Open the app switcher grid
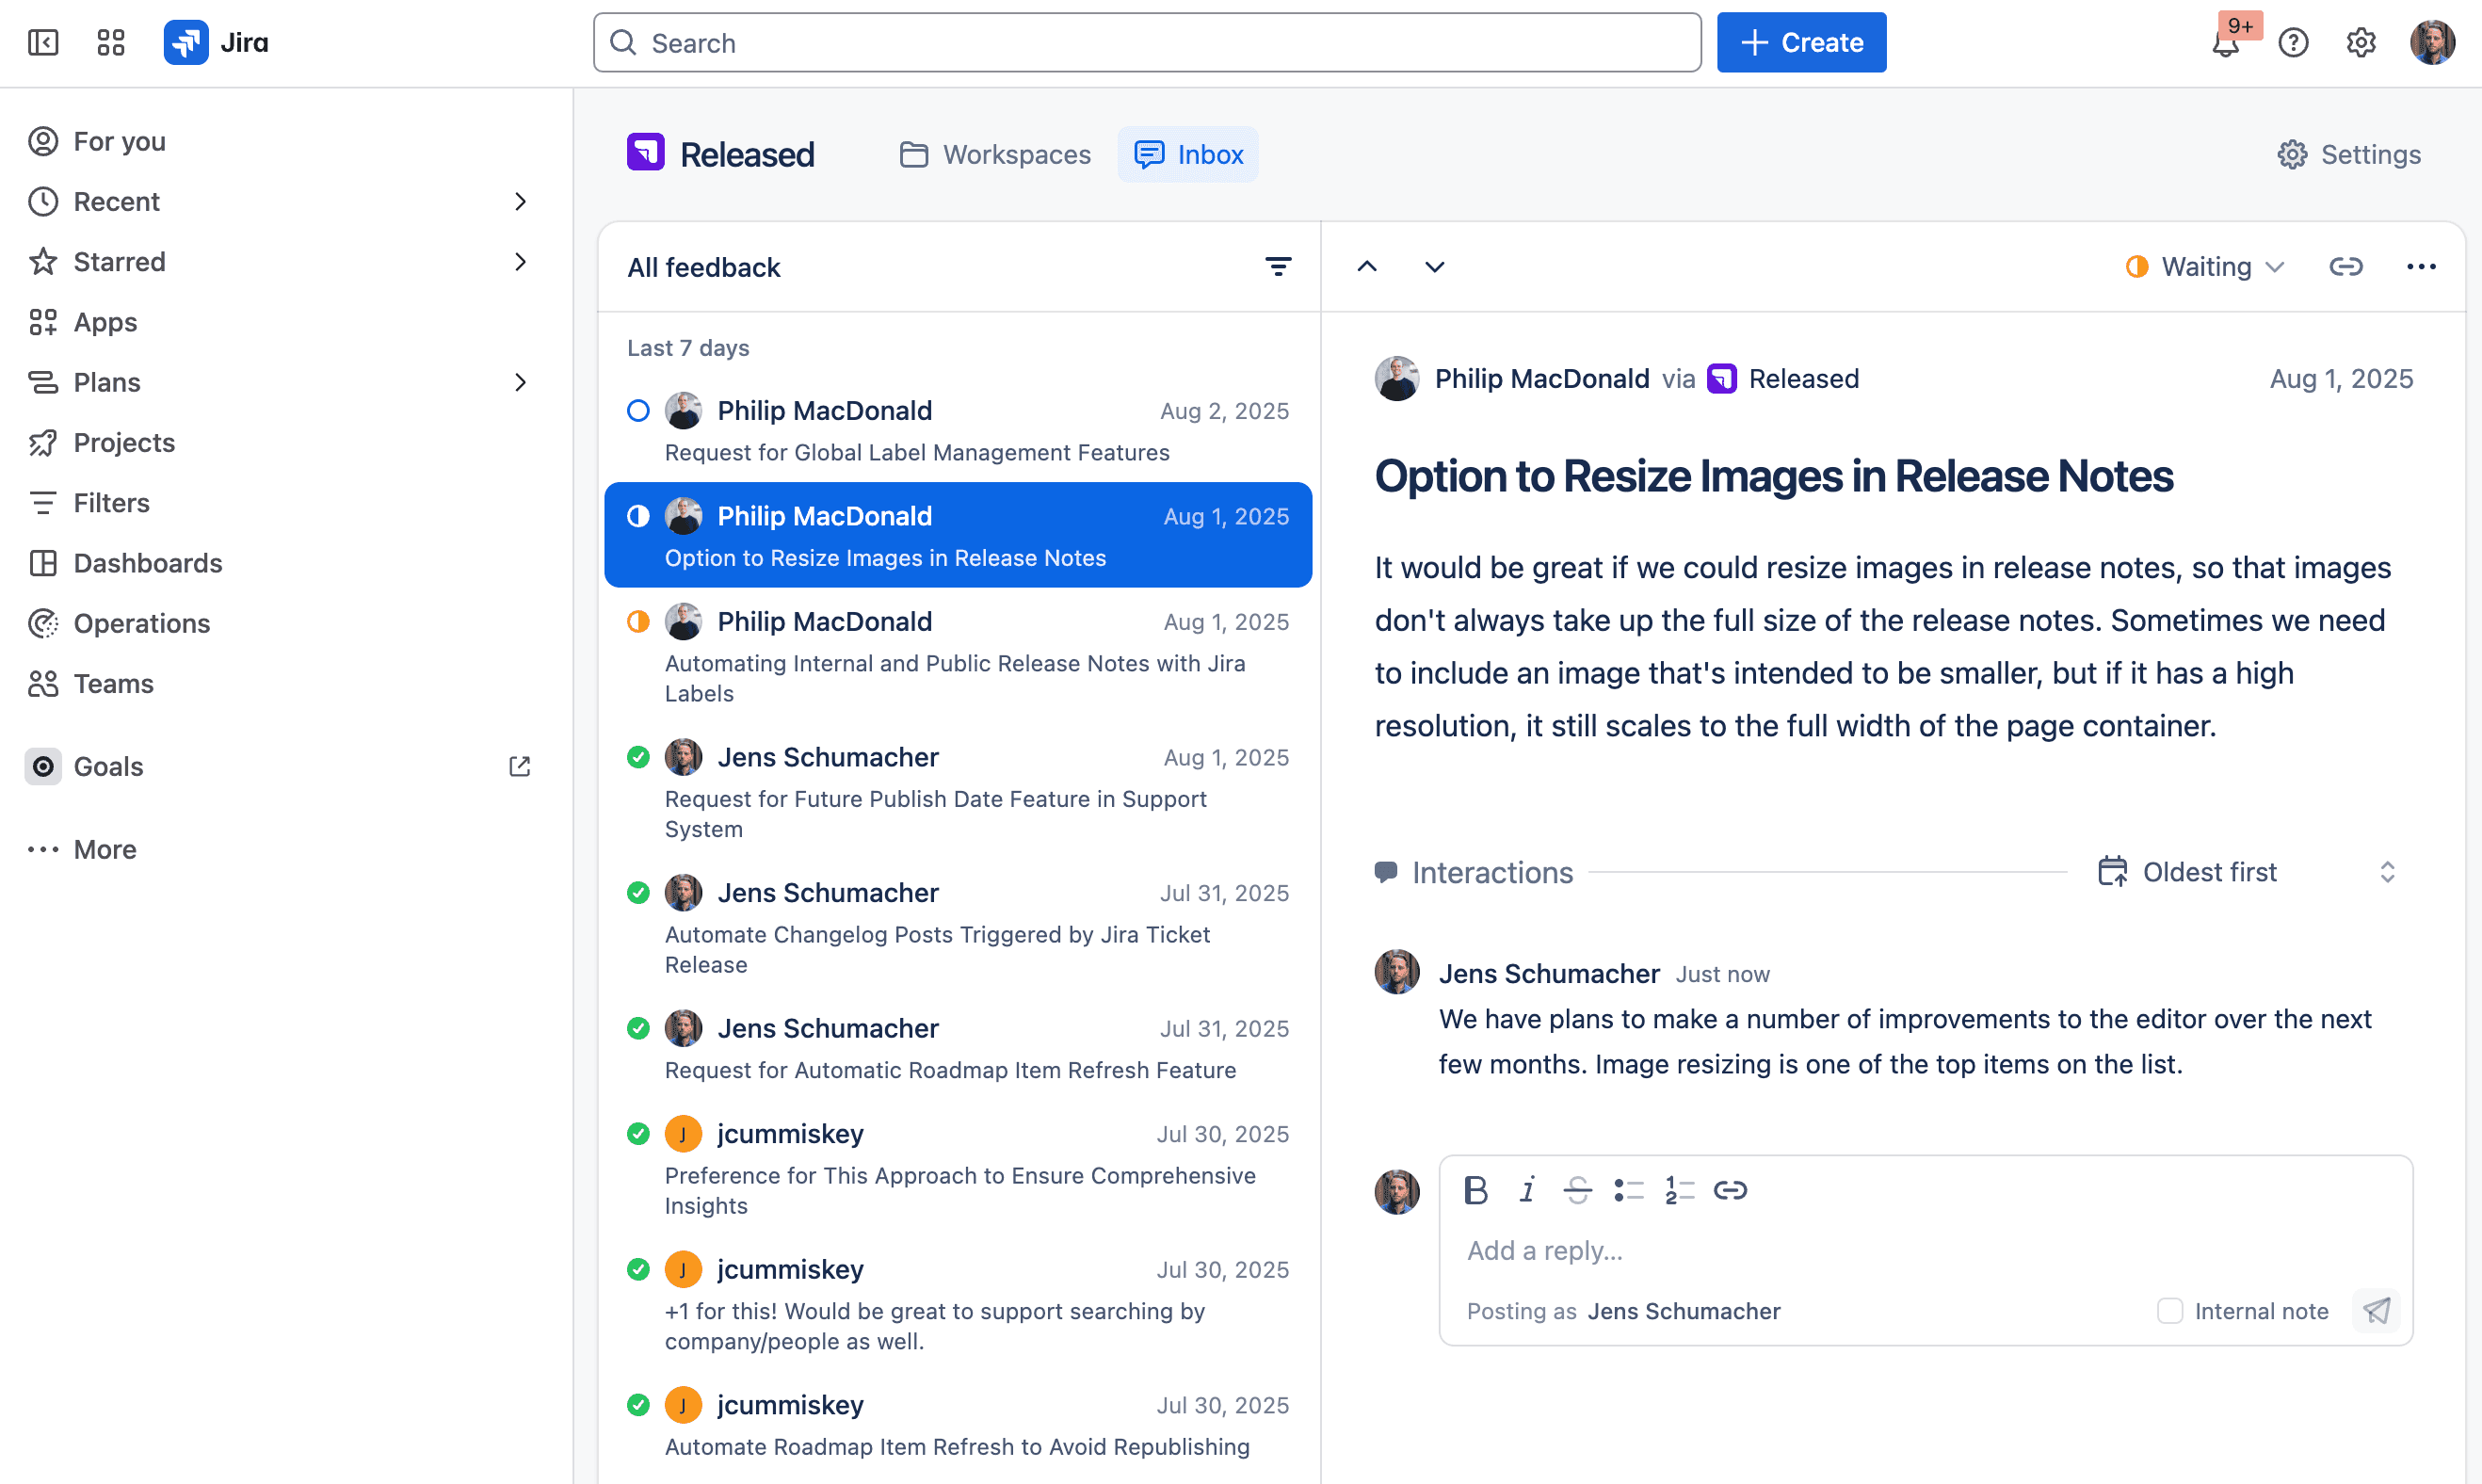The width and height of the screenshot is (2482, 1484). [x=111, y=43]
